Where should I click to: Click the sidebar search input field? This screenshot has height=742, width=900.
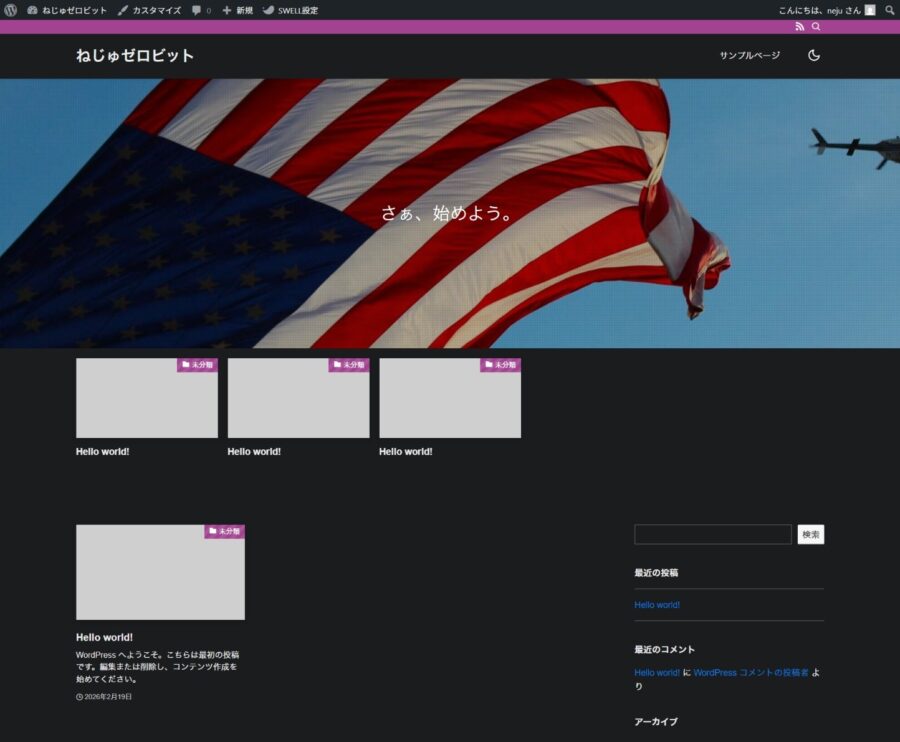712,535
